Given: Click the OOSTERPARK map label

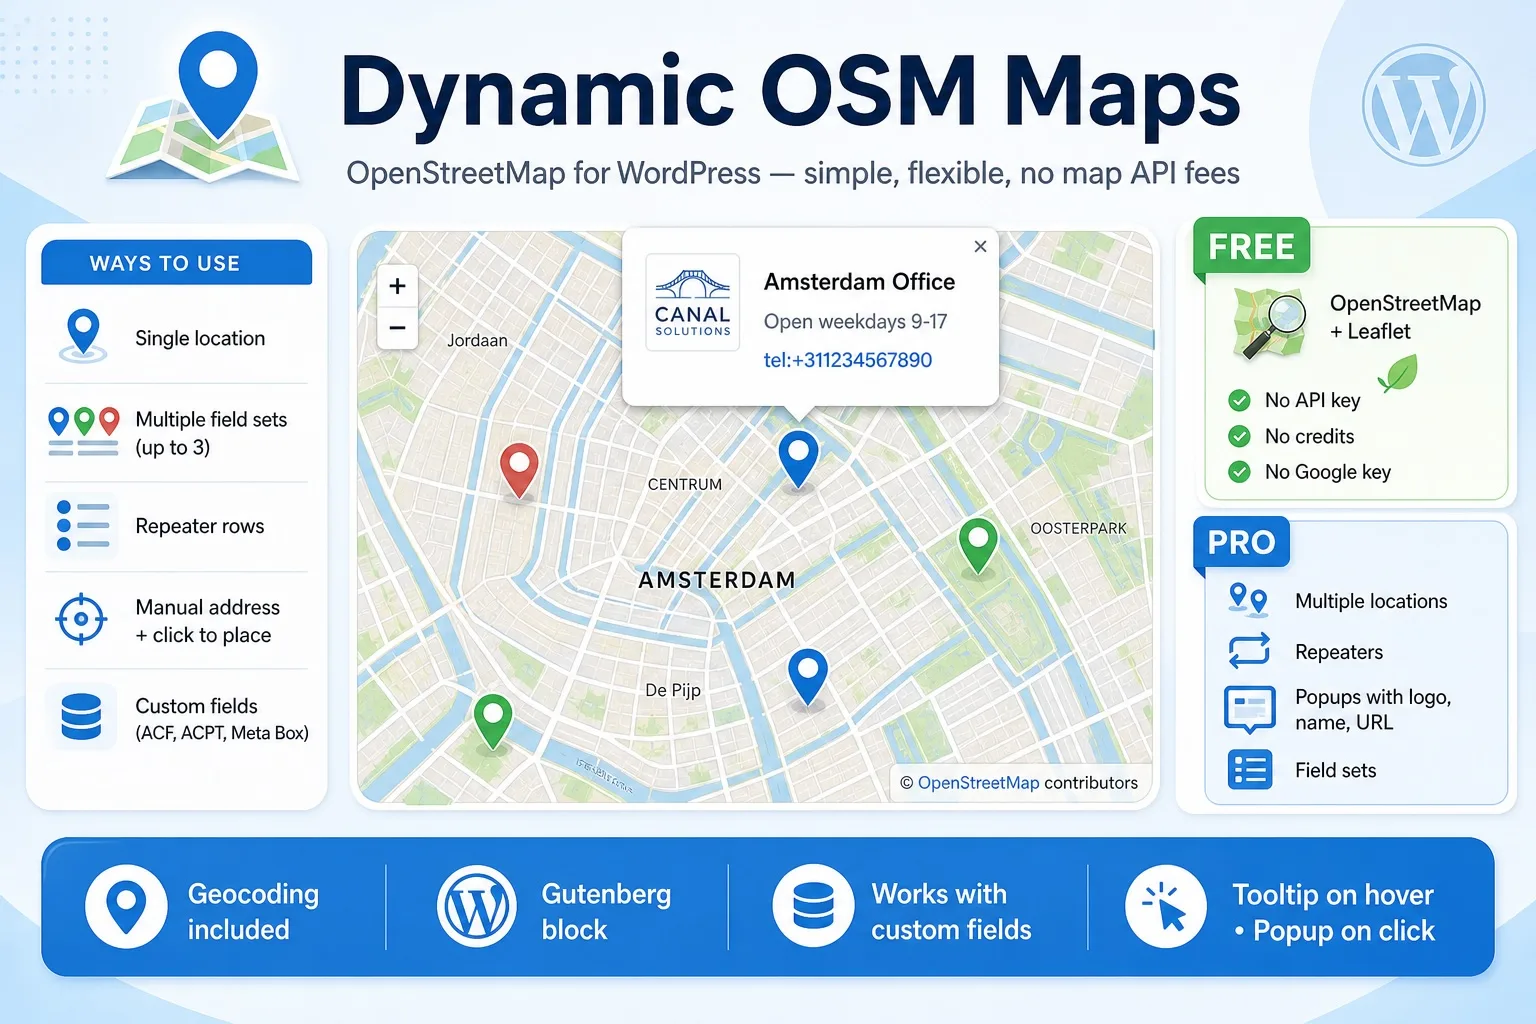Looking at the screenshot, I should pos(1078,528).
